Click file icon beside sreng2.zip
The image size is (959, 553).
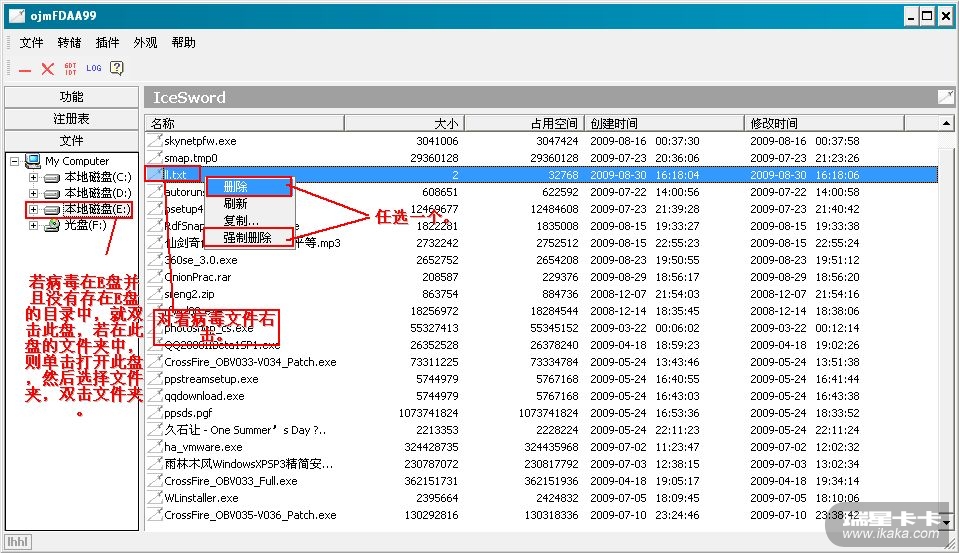(155, 294)
